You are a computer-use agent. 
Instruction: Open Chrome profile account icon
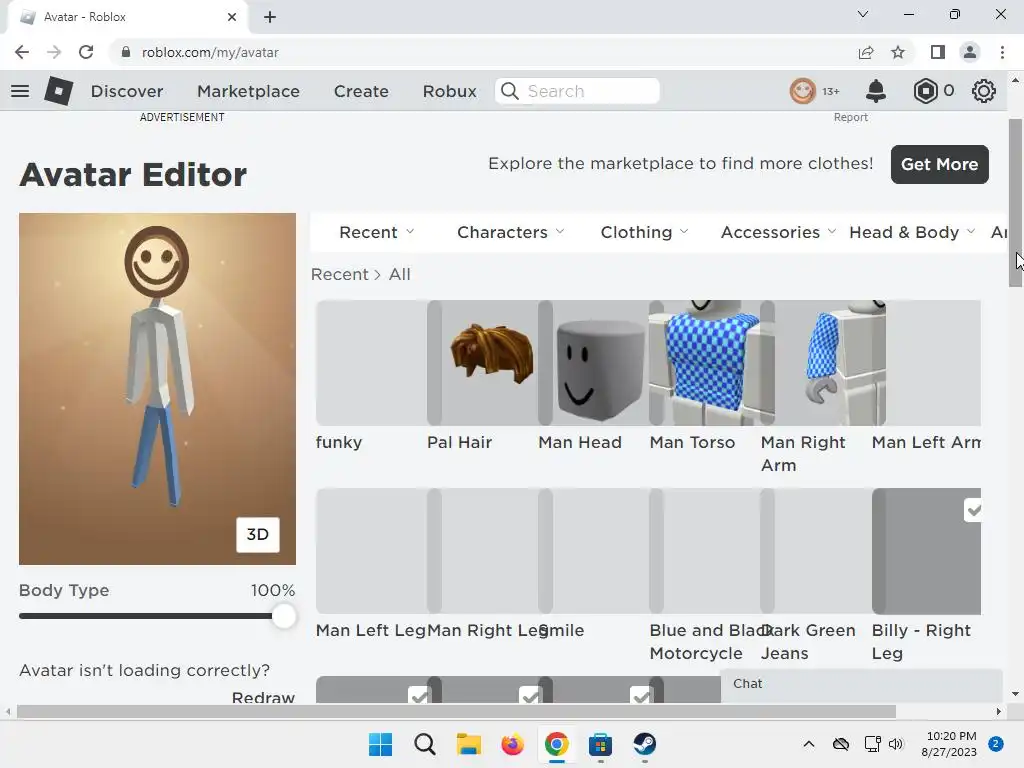coord(970,52)
